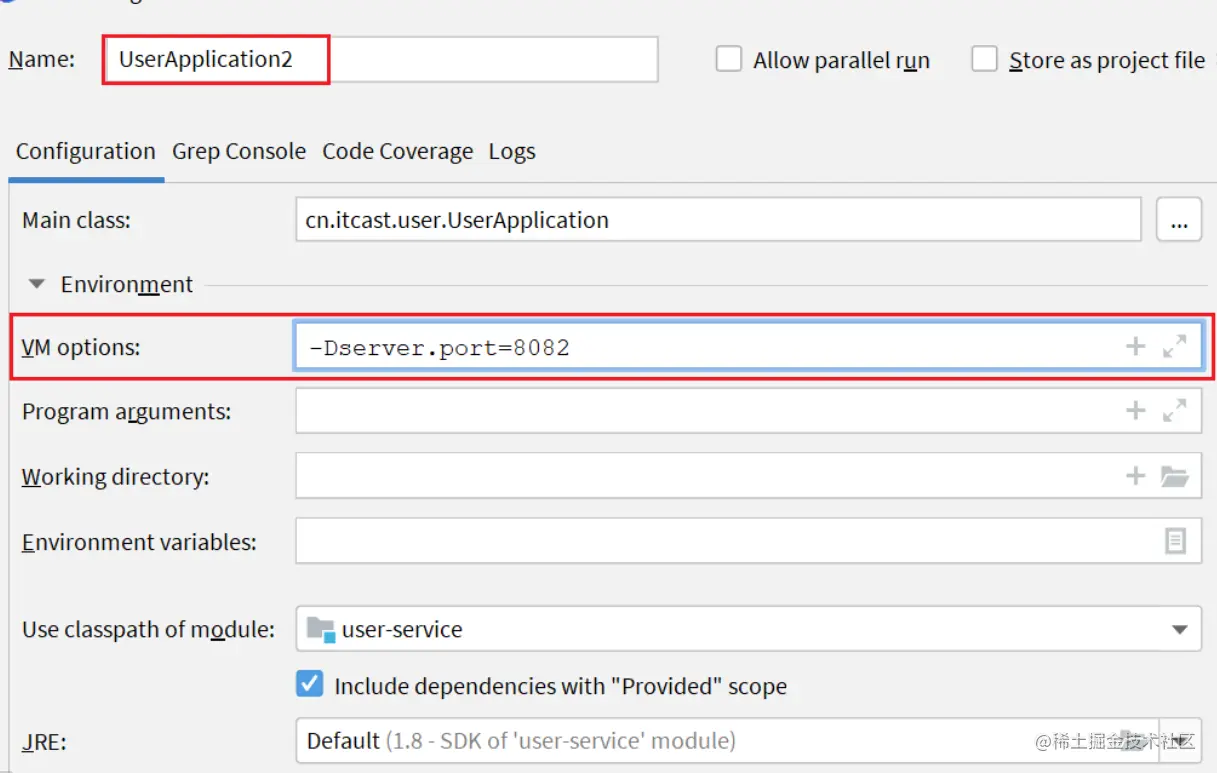Click the Name field containing UserApplication2
The image size is (1217, 773).
[380, 59]
